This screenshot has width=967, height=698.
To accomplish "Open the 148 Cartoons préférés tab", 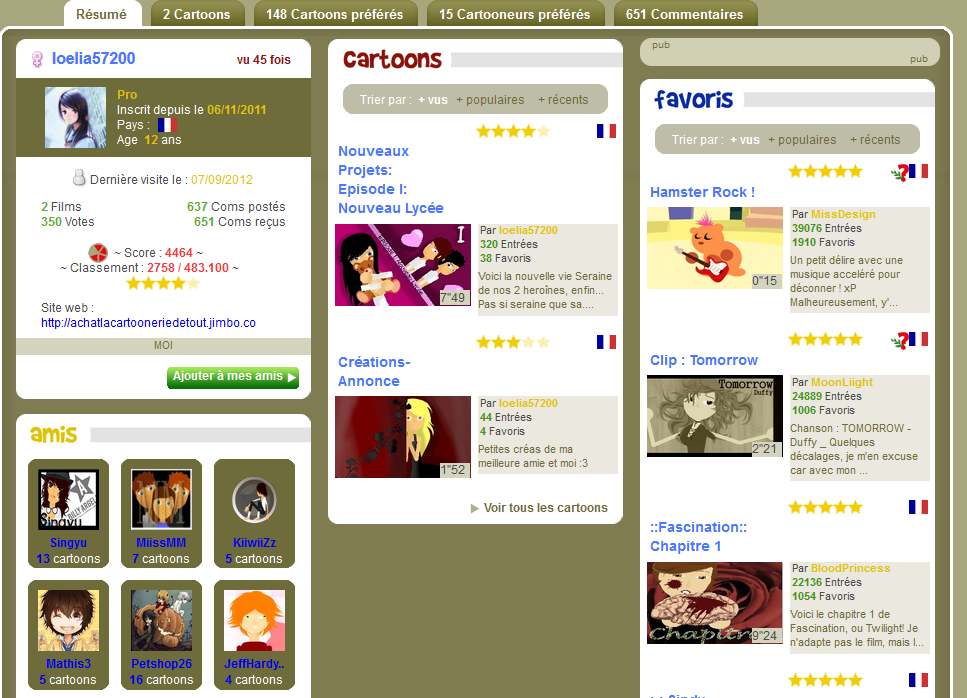I will [x=335, y=14].
